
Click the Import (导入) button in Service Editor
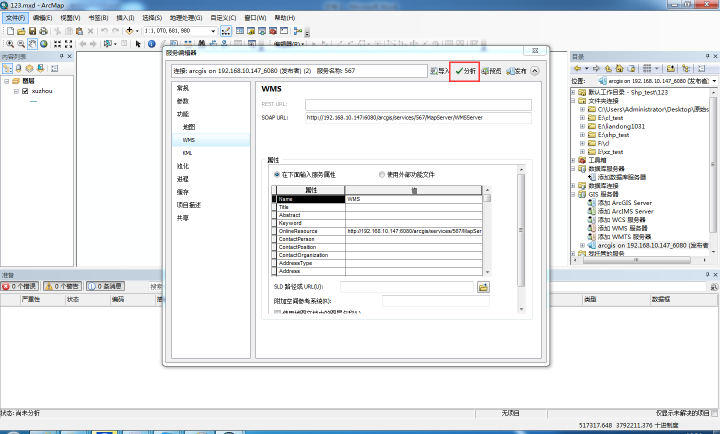(x=439, y=71)
